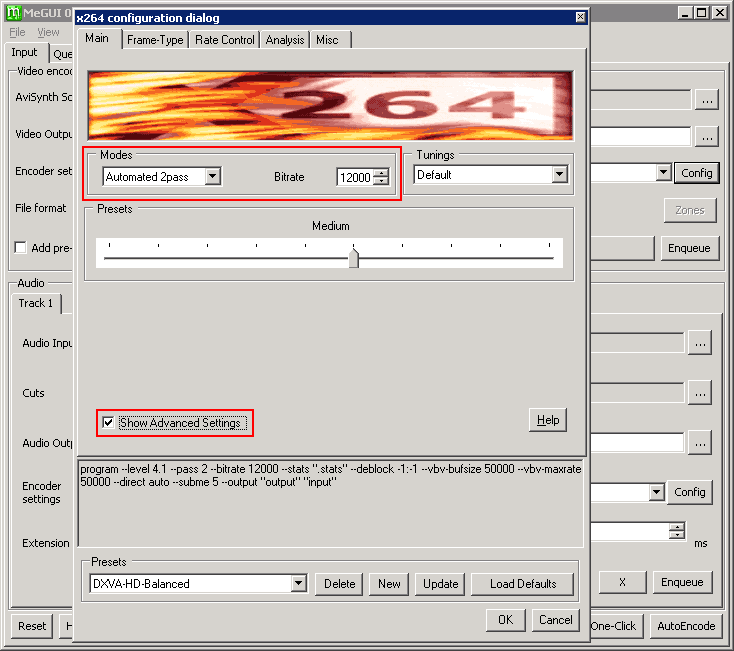Click browse button next to Video Output
734x651 pixels.
click(706, 137)
